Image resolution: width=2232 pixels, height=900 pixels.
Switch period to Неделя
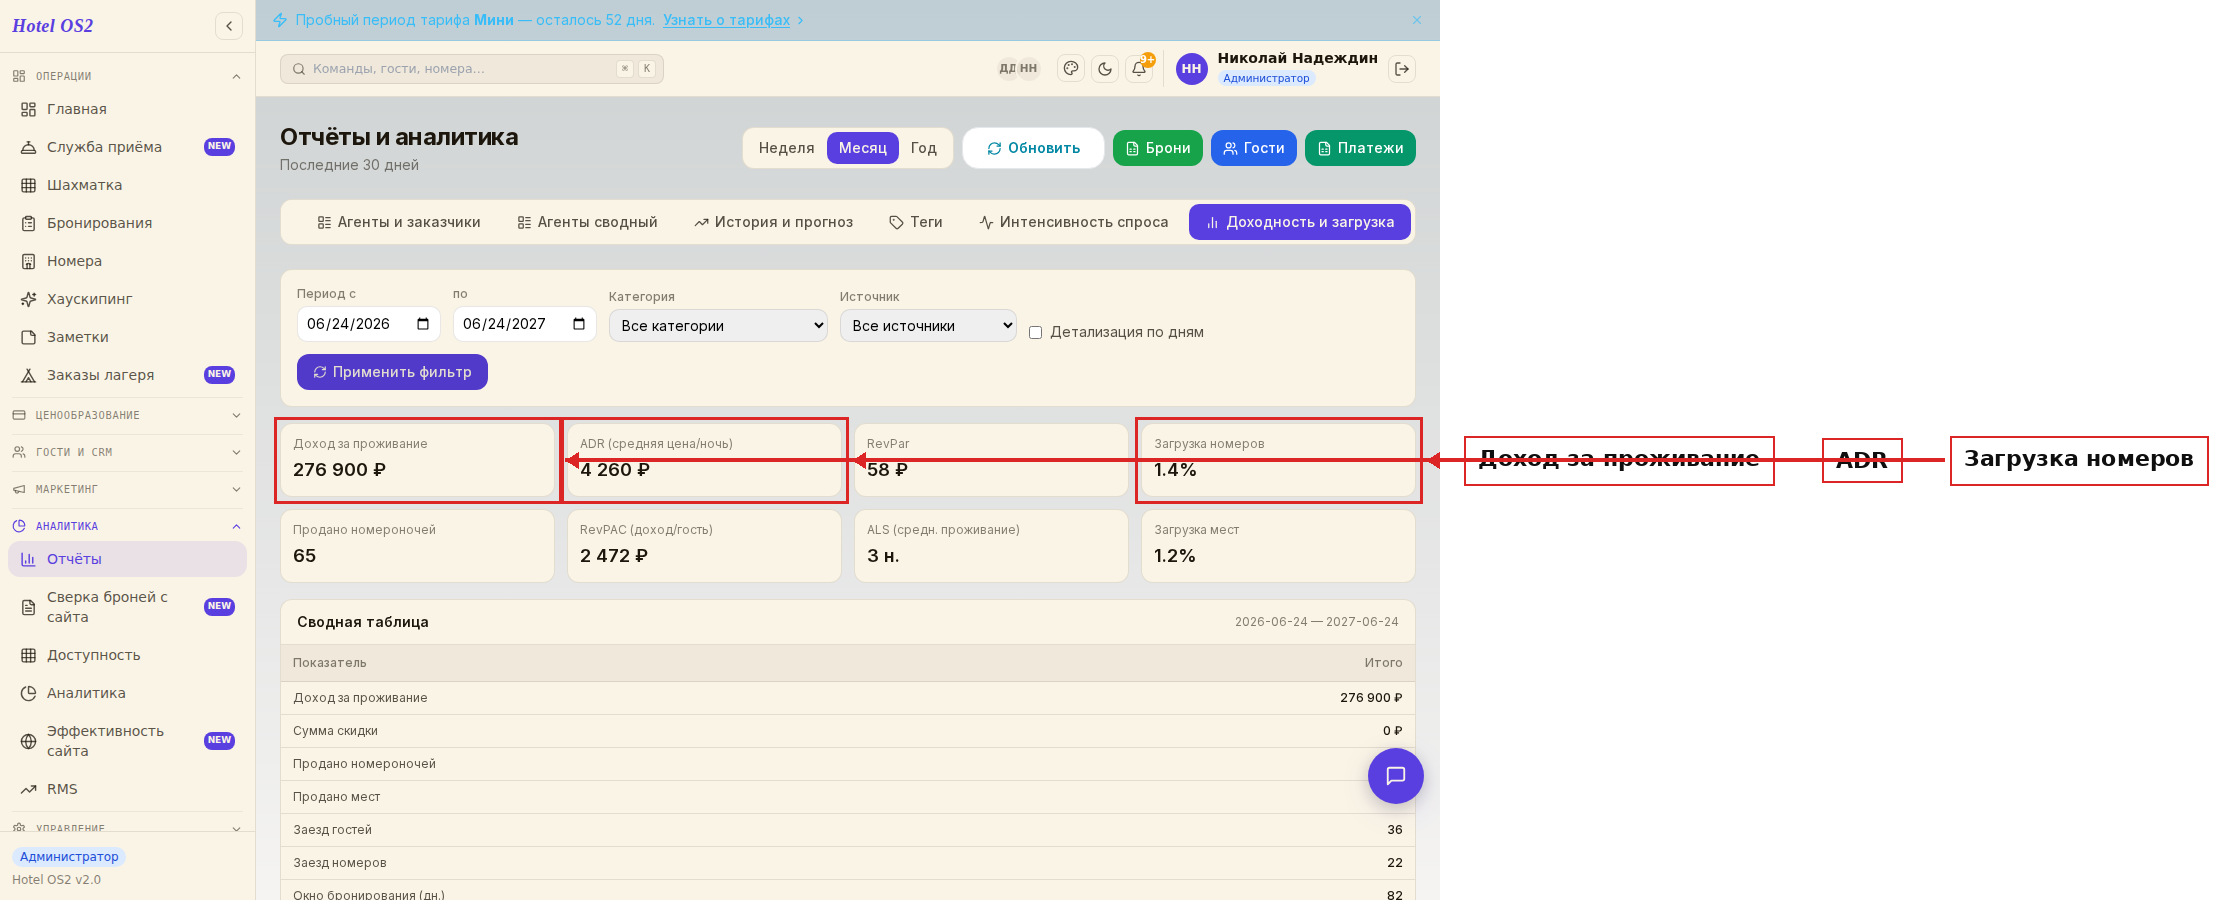point(786,148)
